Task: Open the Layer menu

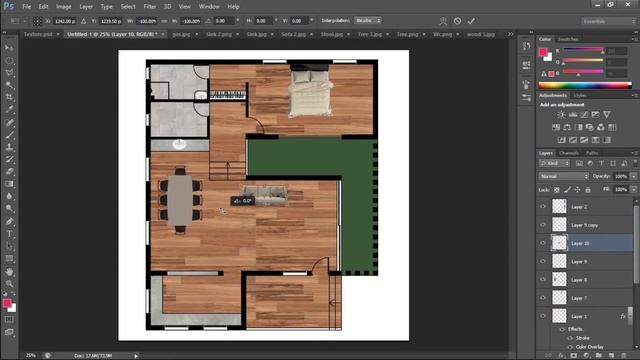Action: click(86, 7)
